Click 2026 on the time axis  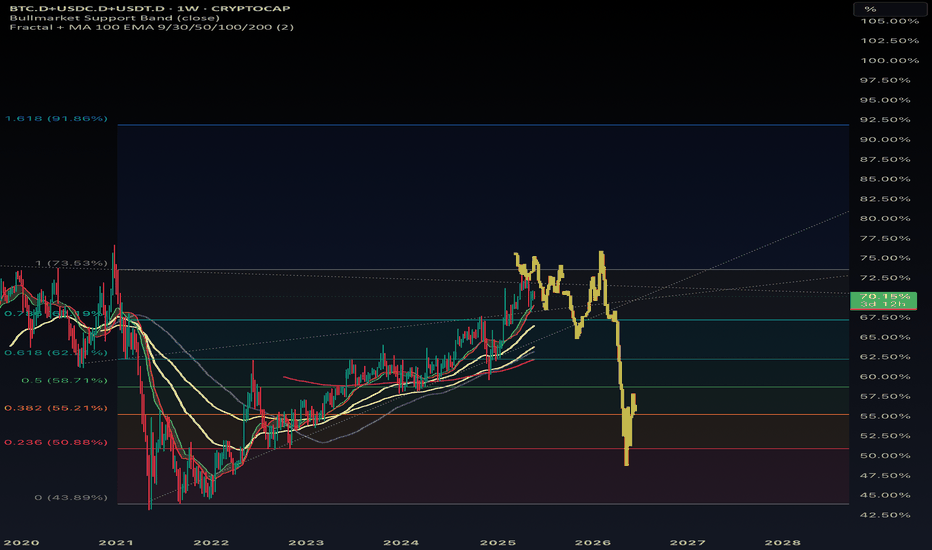click(x=593, y=542)
